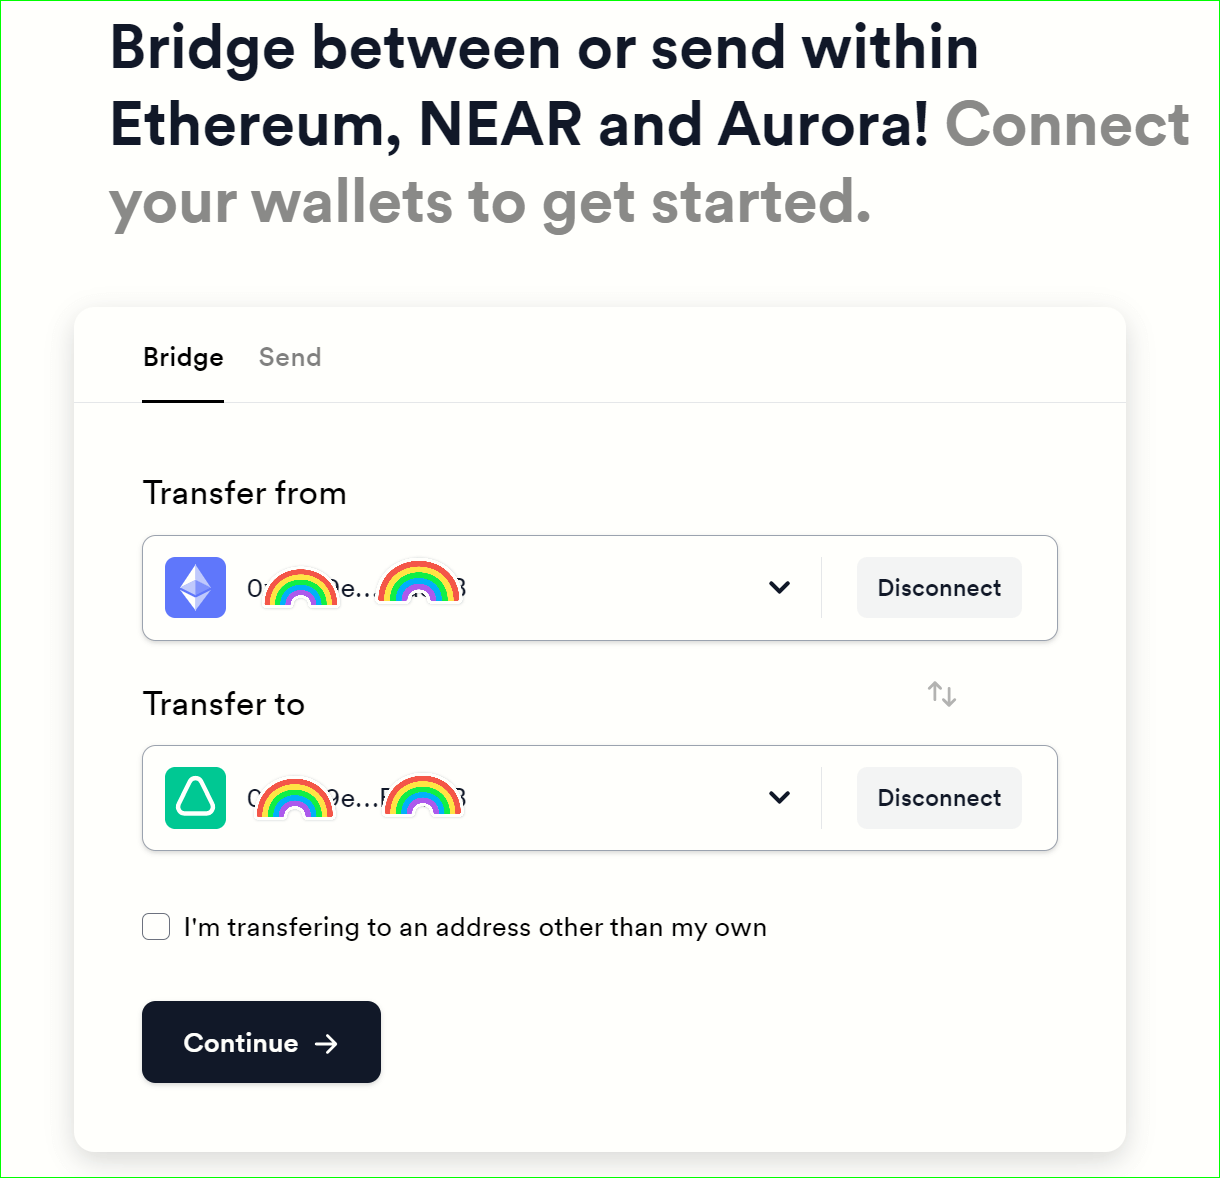Viewport: 1220px width, 1178px height.
Task: Disconnect the Transfer from wallet
Action: [939, 588]
